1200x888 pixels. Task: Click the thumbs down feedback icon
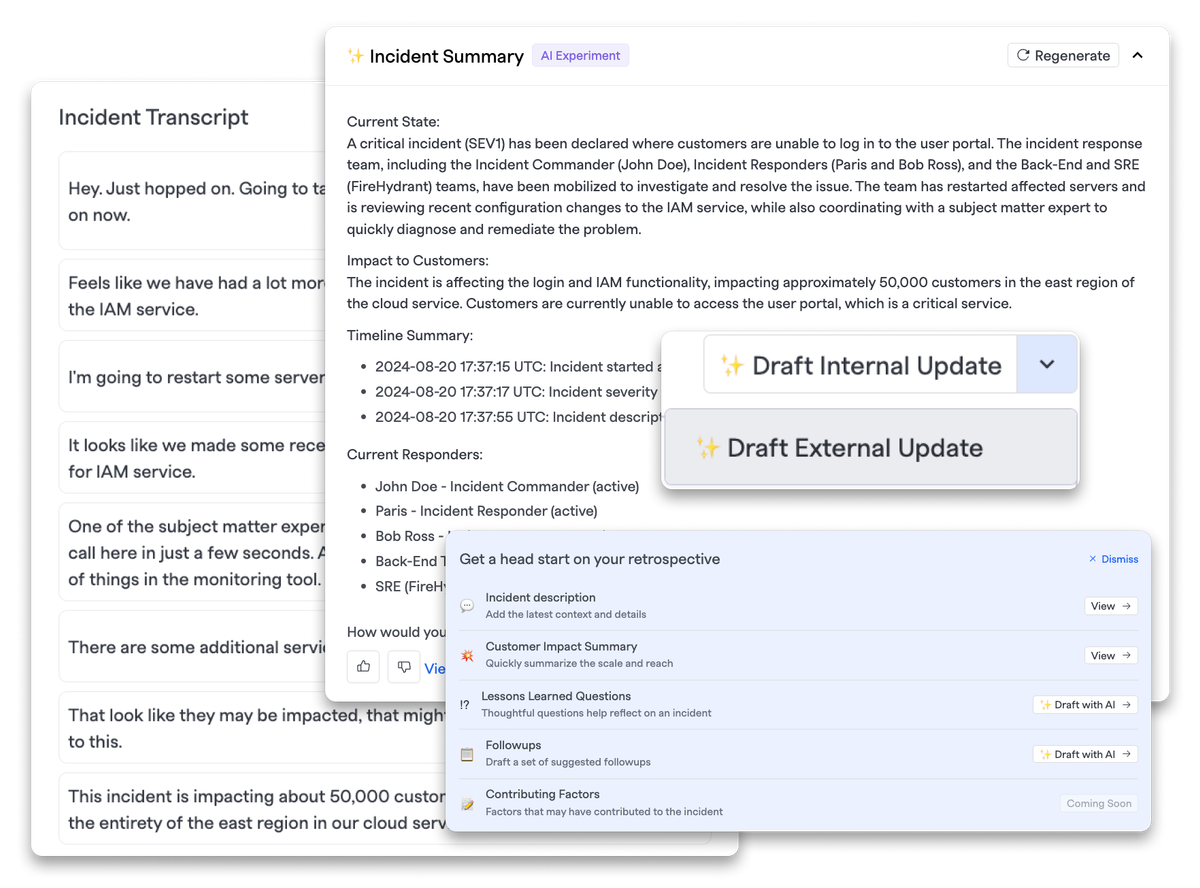[404, 667]
